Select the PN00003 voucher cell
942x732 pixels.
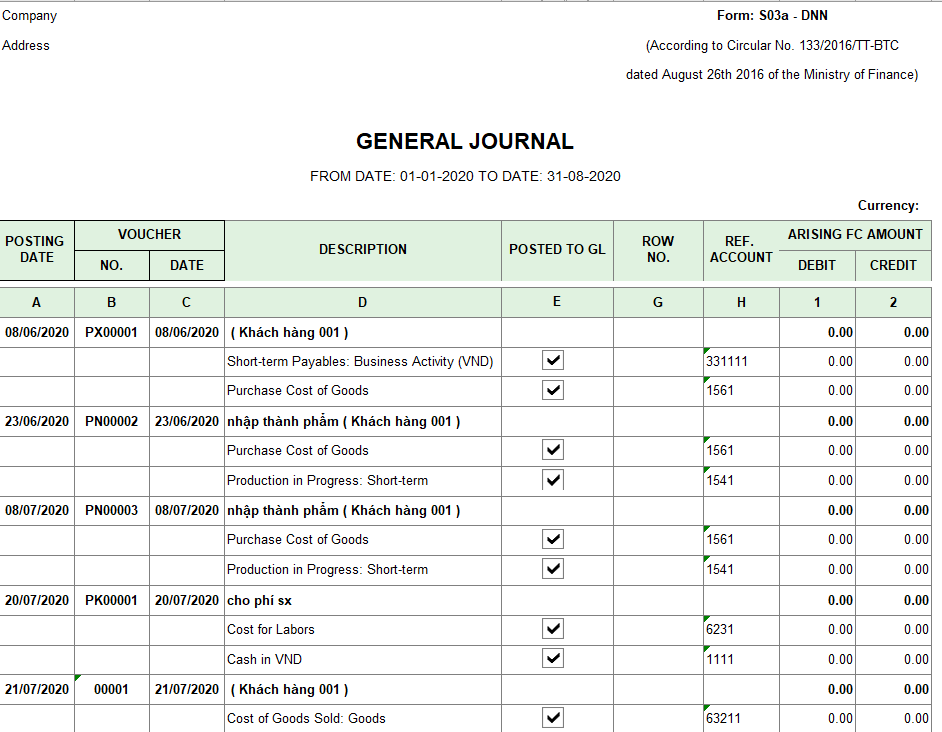click(111, 510)
